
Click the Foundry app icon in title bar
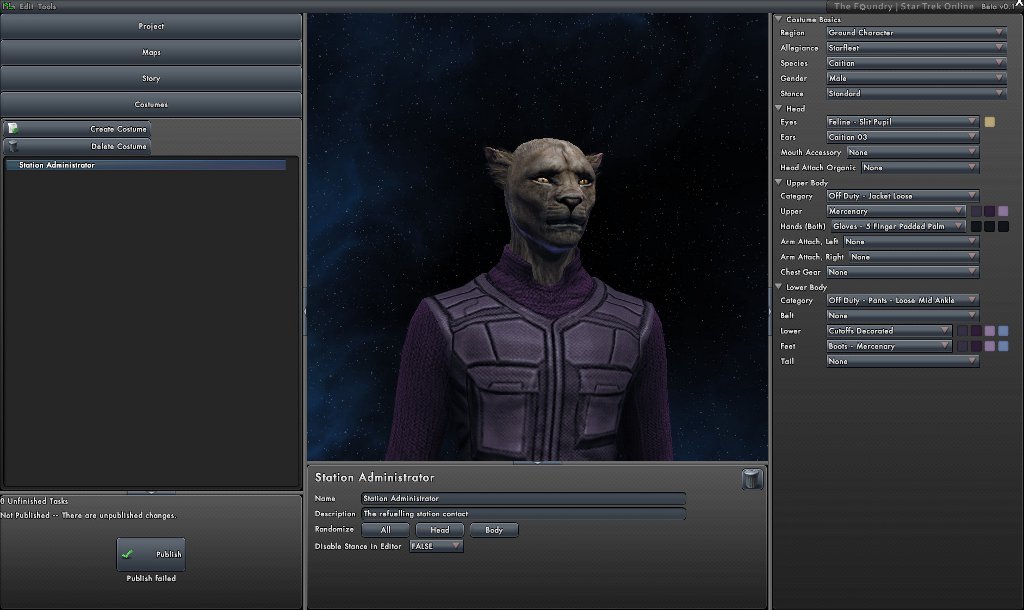point(8,6)
